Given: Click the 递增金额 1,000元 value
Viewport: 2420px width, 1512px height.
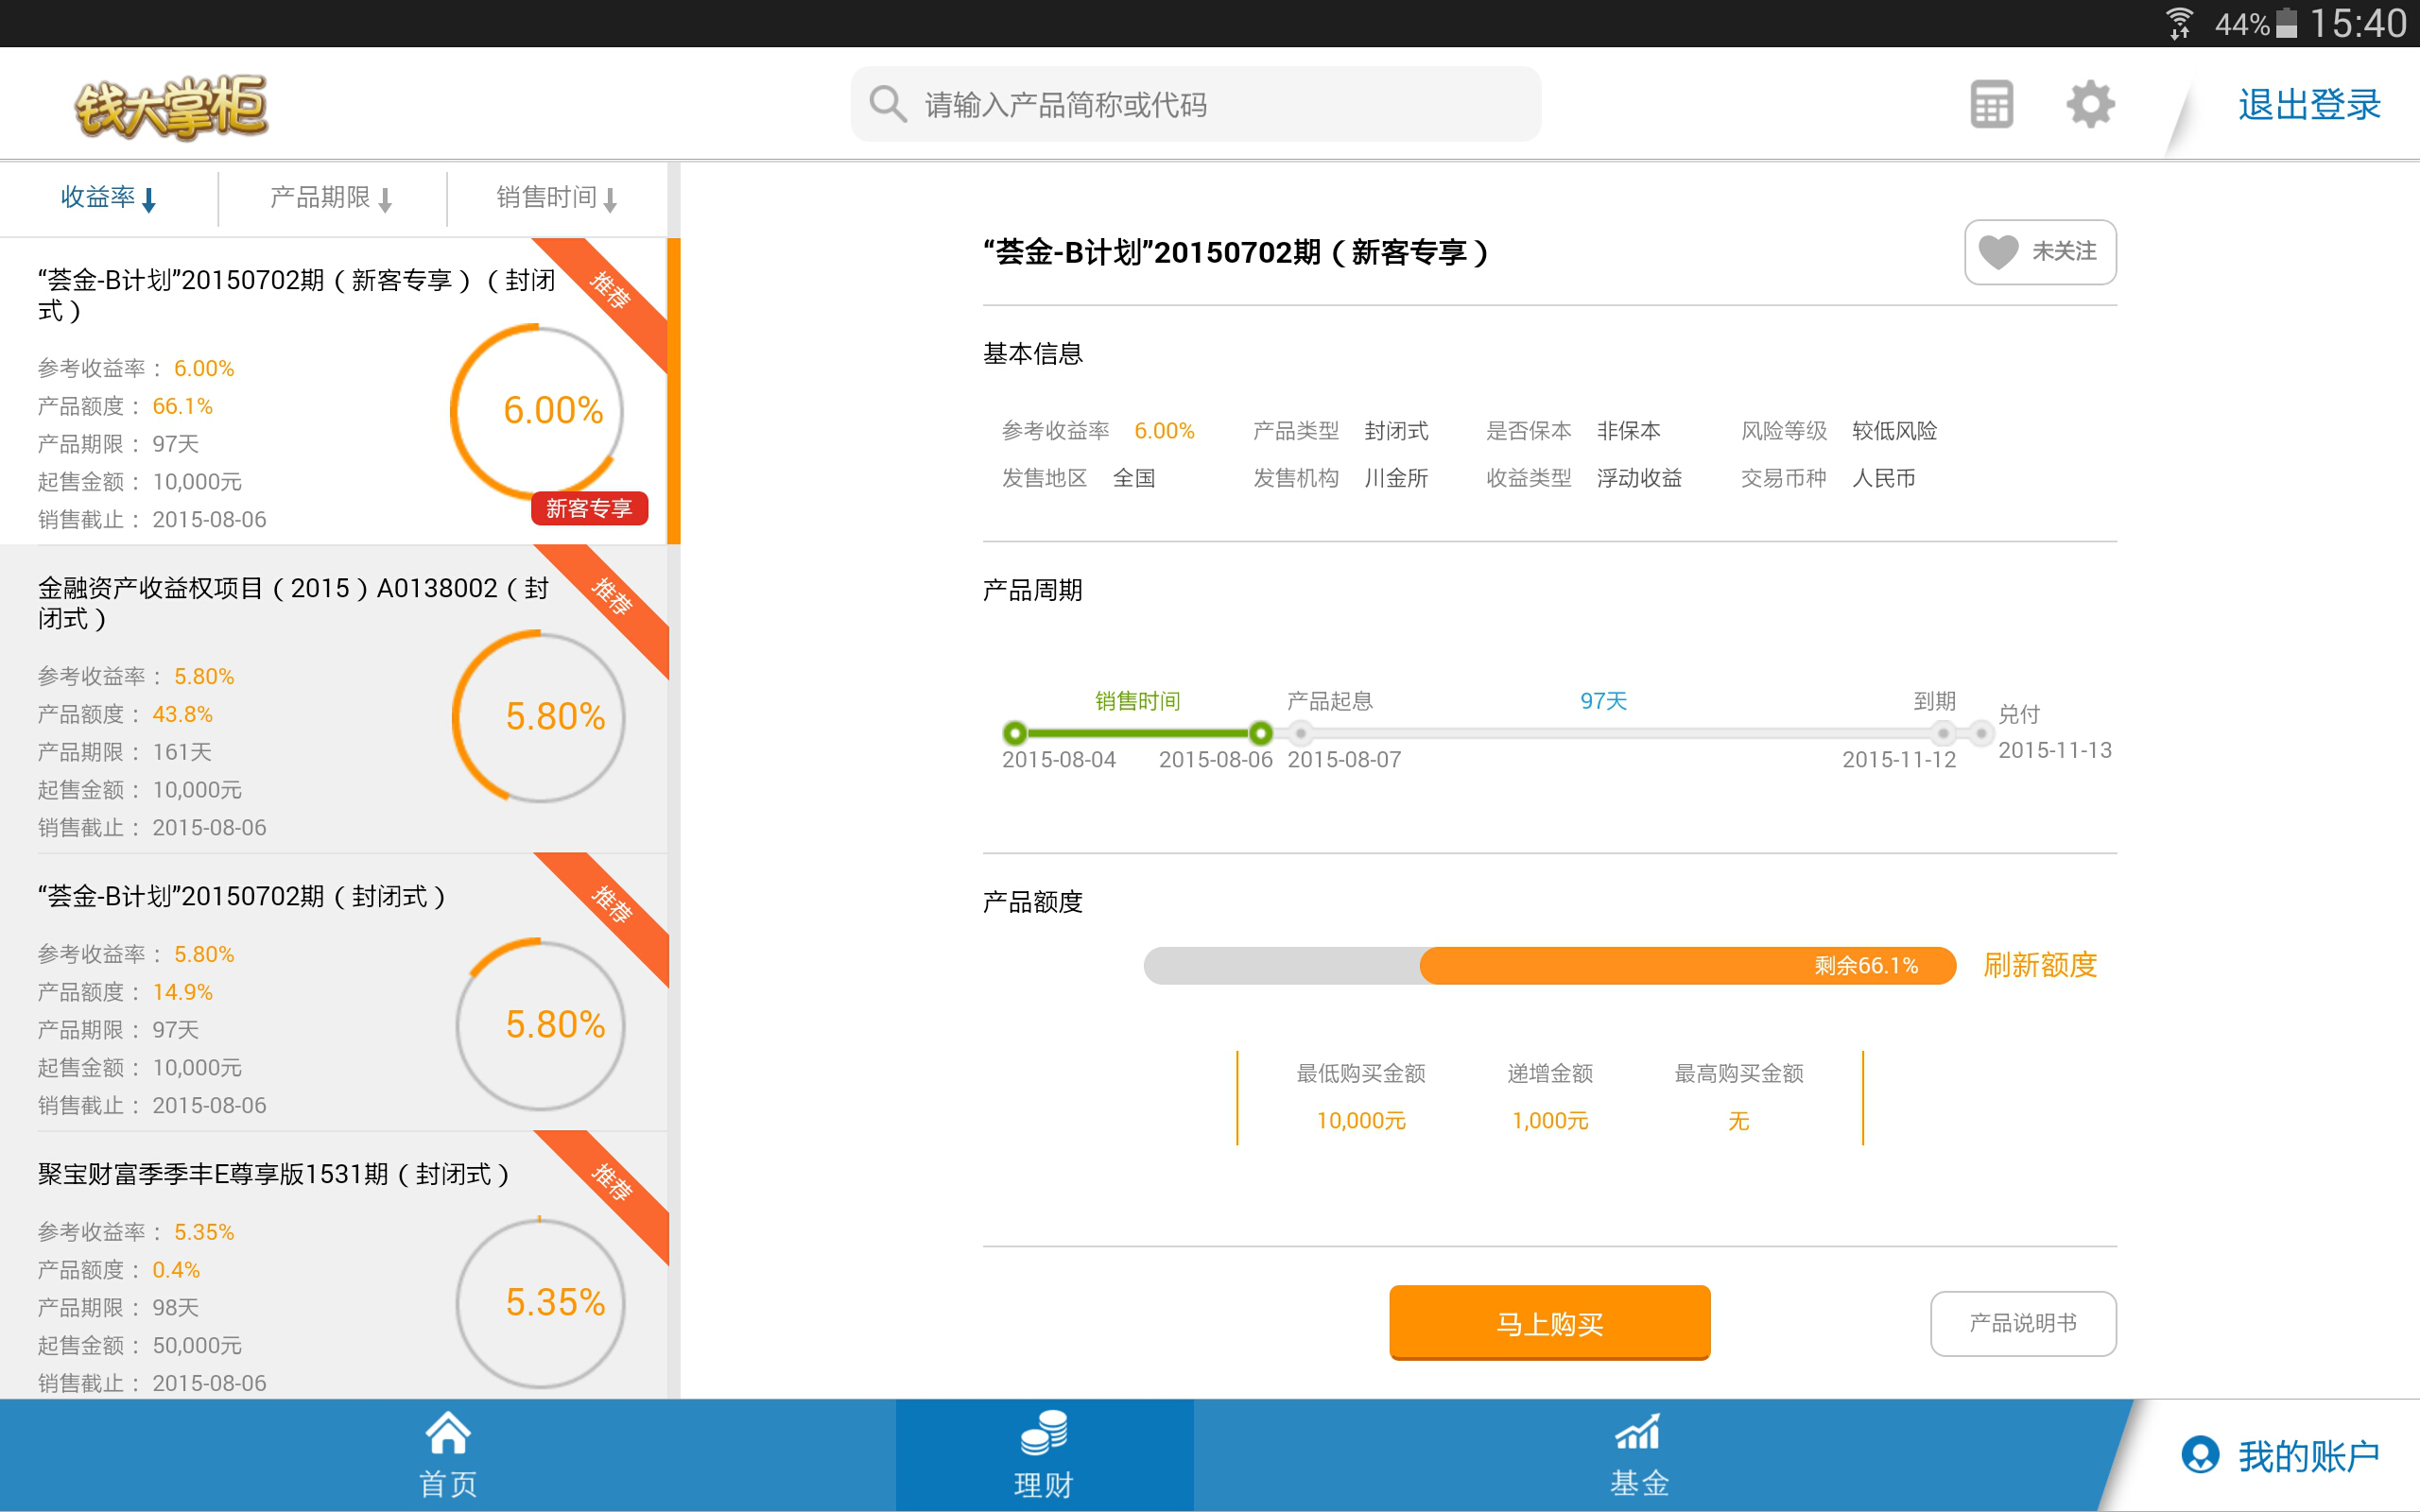Looking at the screenshot, I should (1549, 1120).
